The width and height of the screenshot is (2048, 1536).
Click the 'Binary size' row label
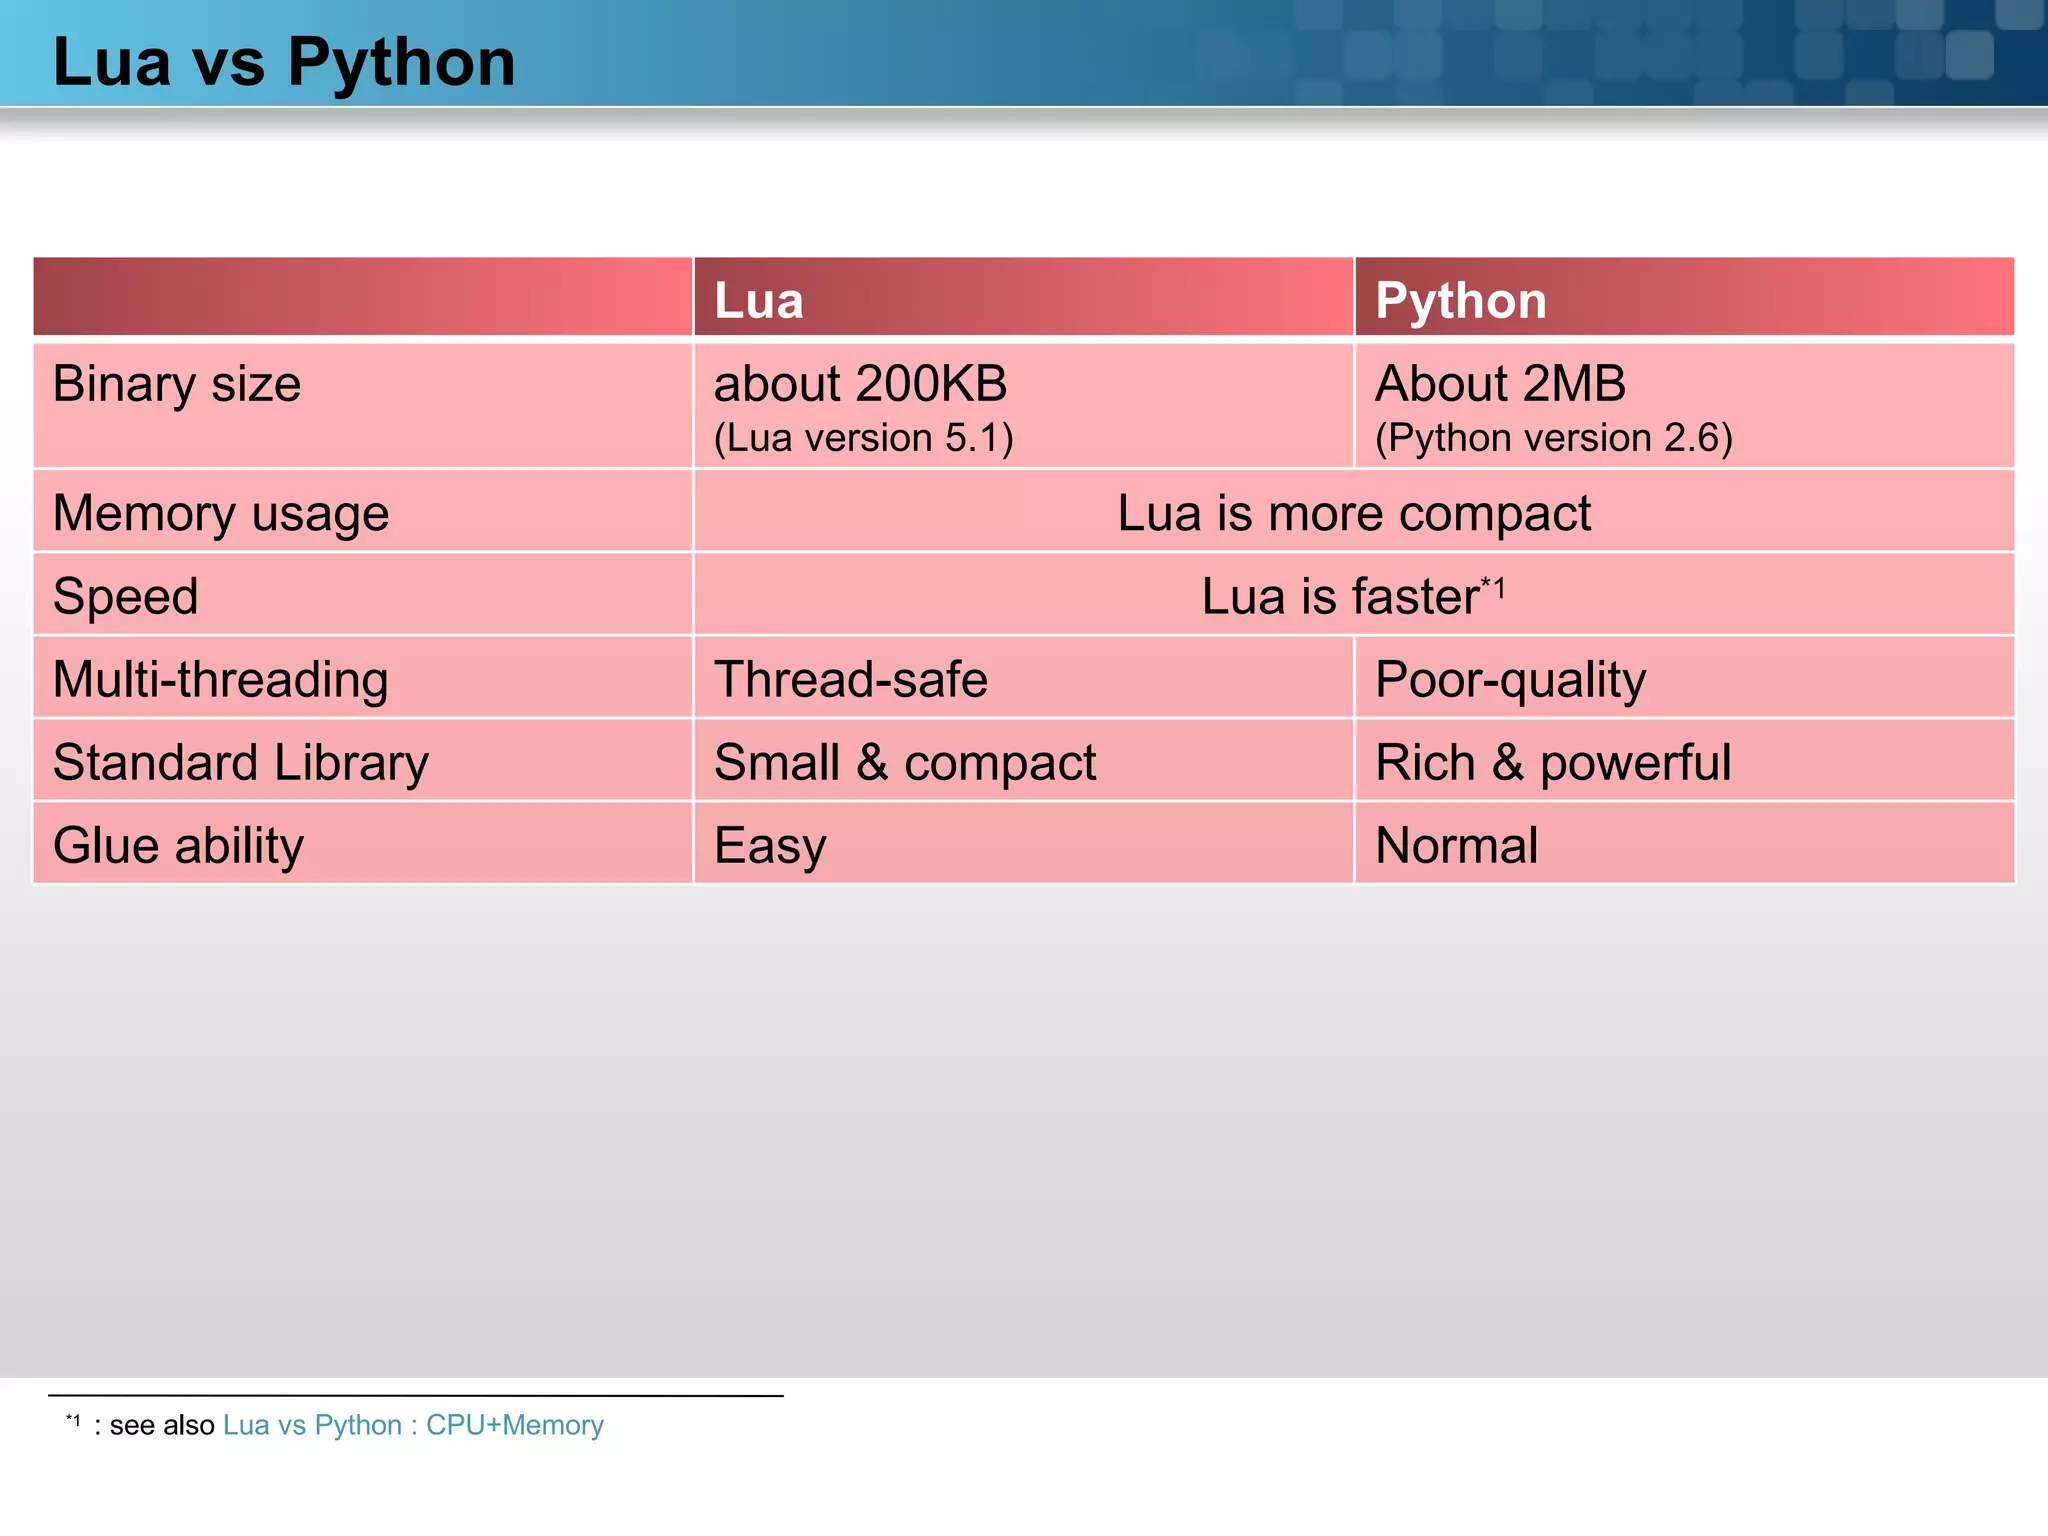click(177, 385)
